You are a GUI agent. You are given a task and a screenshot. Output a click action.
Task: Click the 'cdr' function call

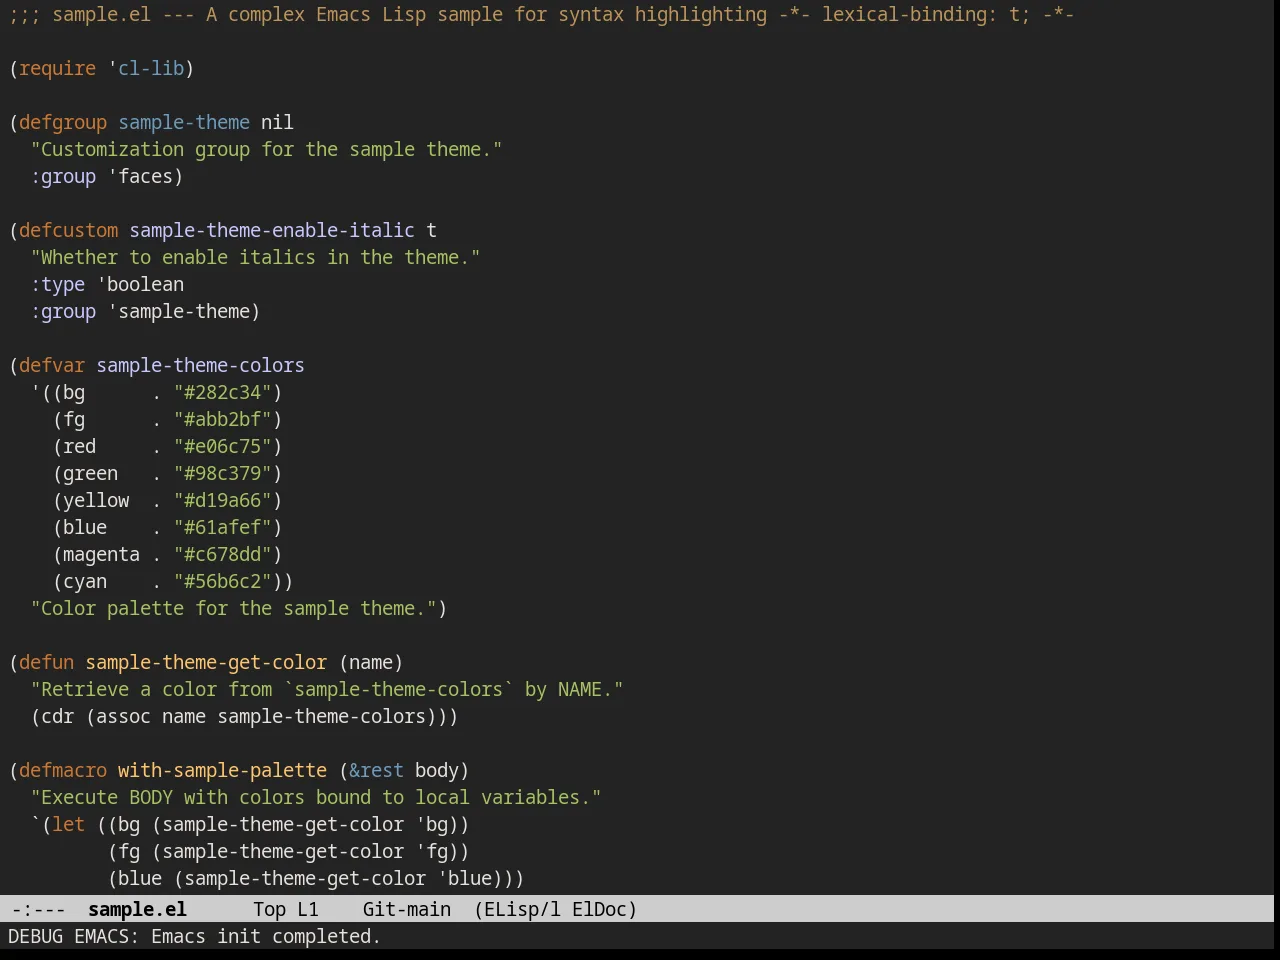point(57,716)
